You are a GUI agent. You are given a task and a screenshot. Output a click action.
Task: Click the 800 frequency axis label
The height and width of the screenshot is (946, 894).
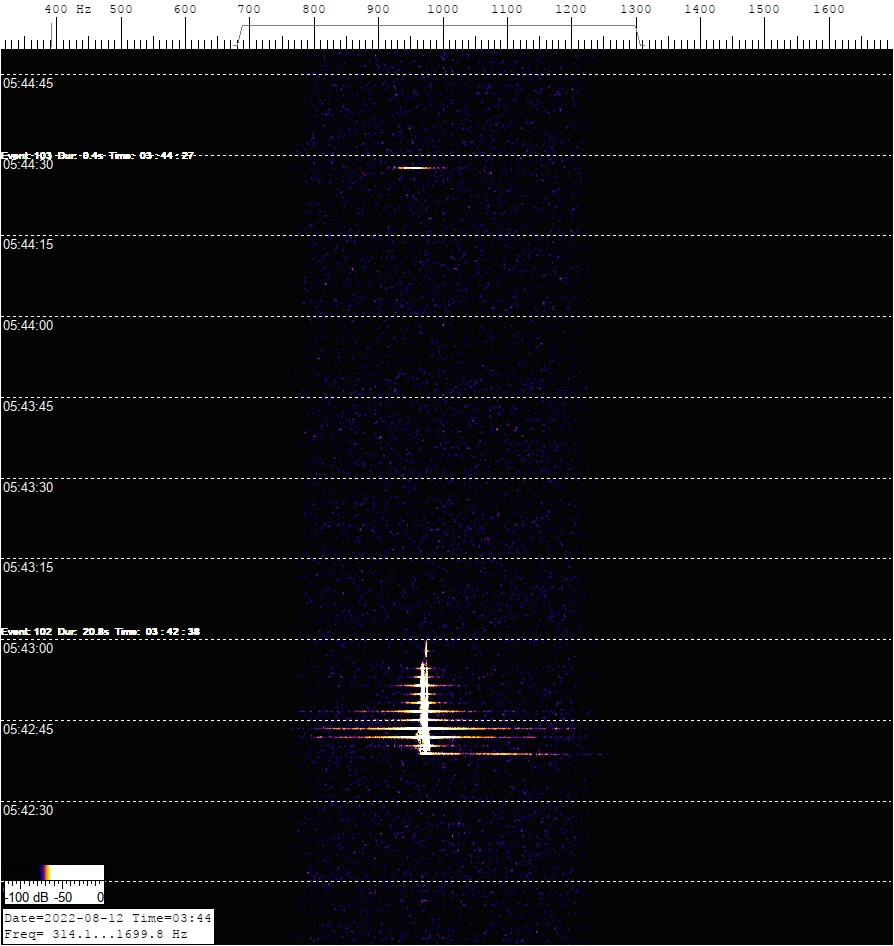314,9
